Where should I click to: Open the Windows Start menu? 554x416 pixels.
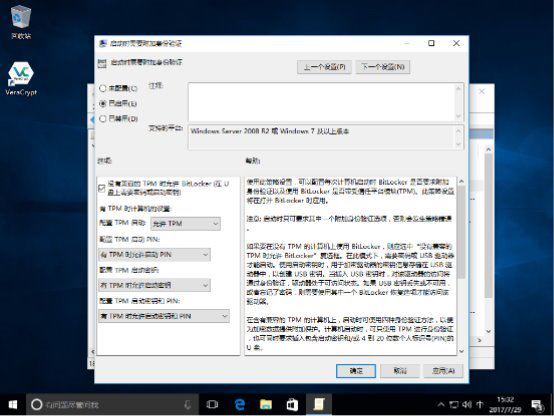(13, 404)
